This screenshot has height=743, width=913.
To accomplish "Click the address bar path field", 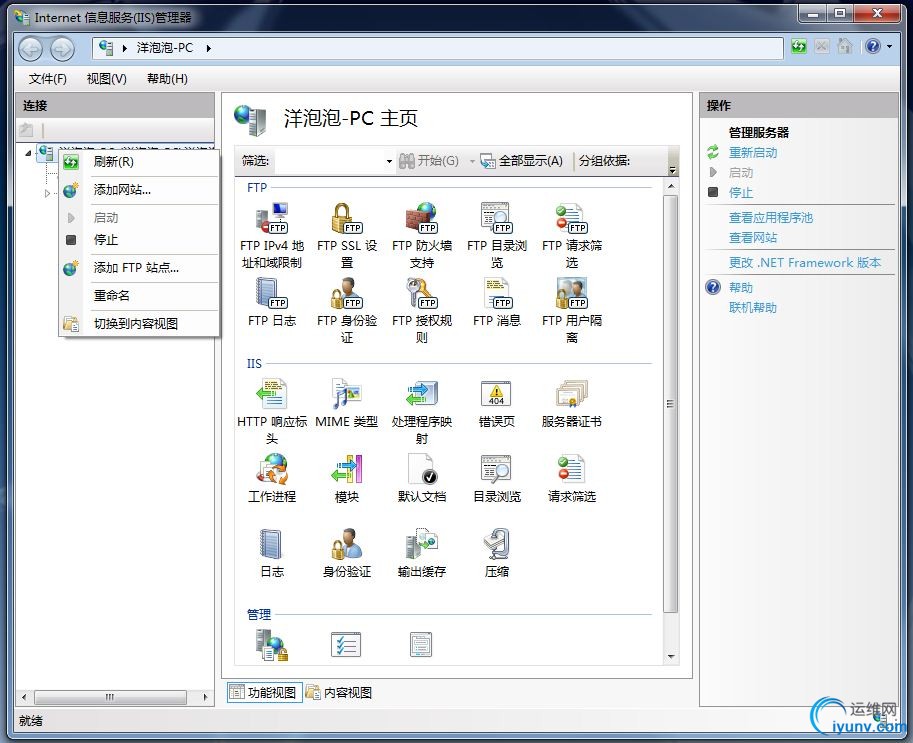I will 437,48.
